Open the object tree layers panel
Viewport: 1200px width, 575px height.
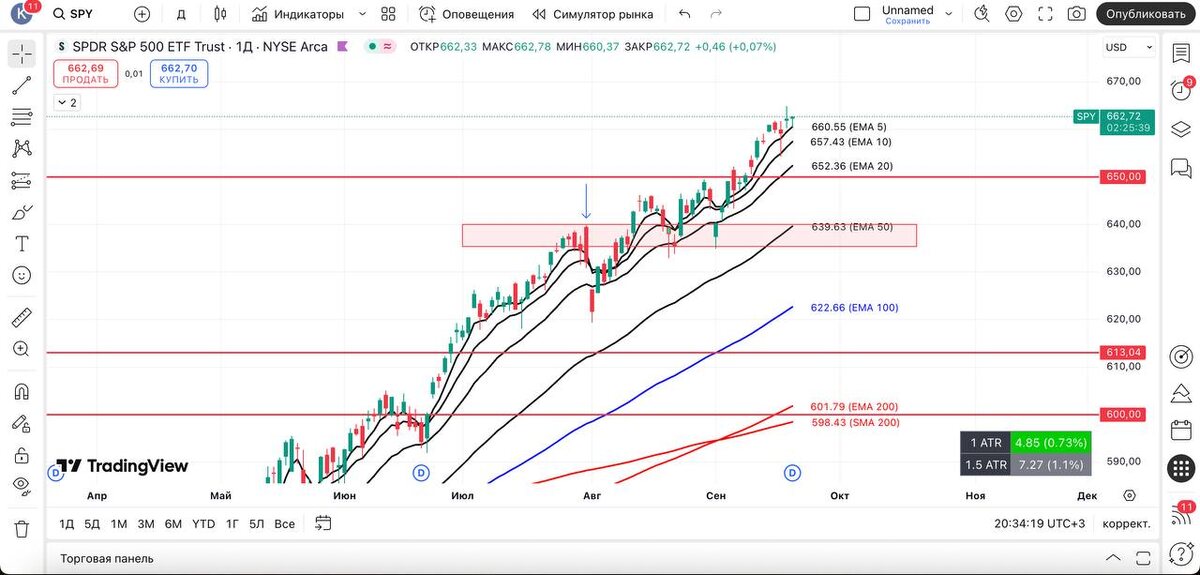click(1181, 129)
